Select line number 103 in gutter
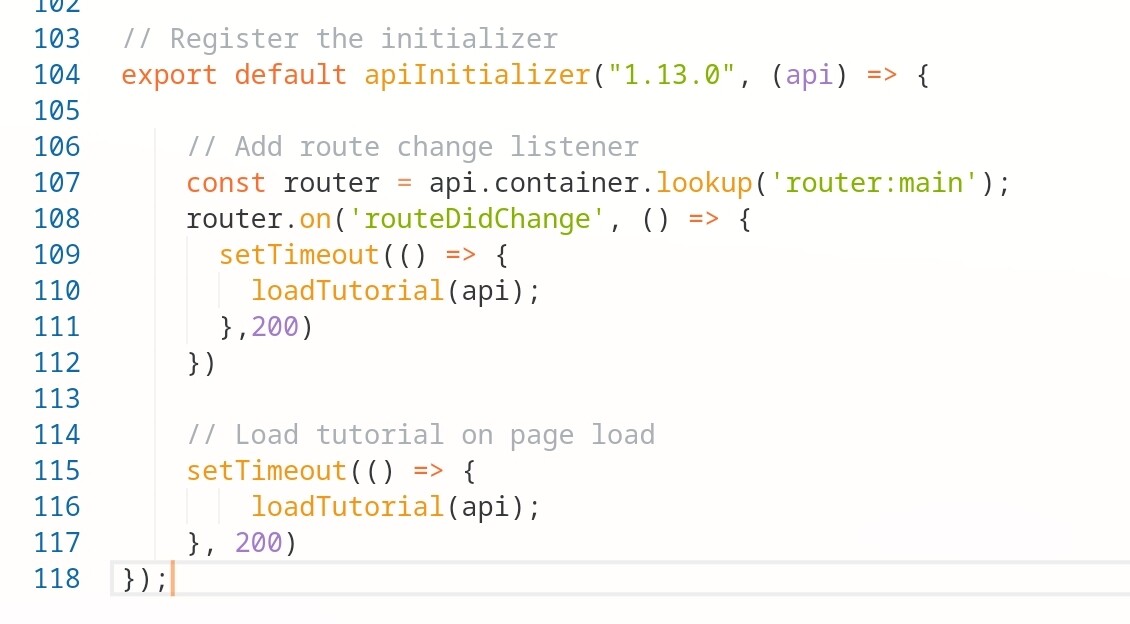Screen dimensions: 1130x624 [x=57, y=38]
